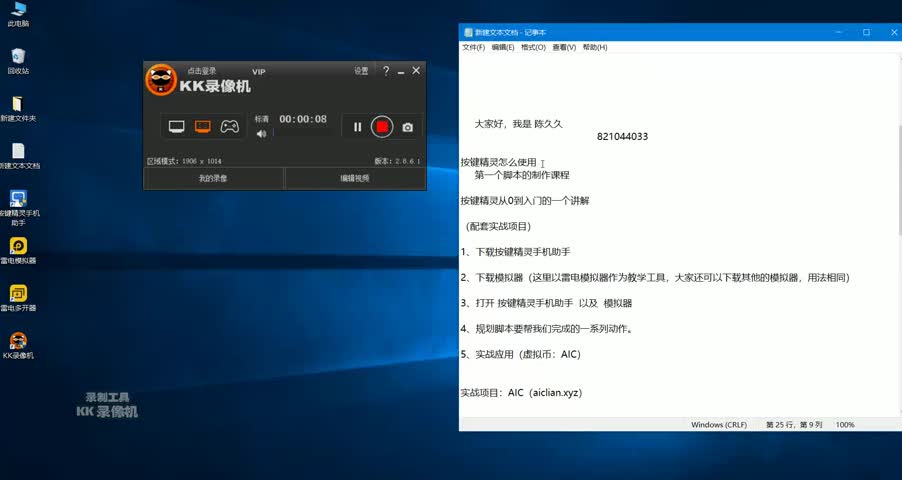Take a screenshot with camera icon

click(x=408, y=127)
